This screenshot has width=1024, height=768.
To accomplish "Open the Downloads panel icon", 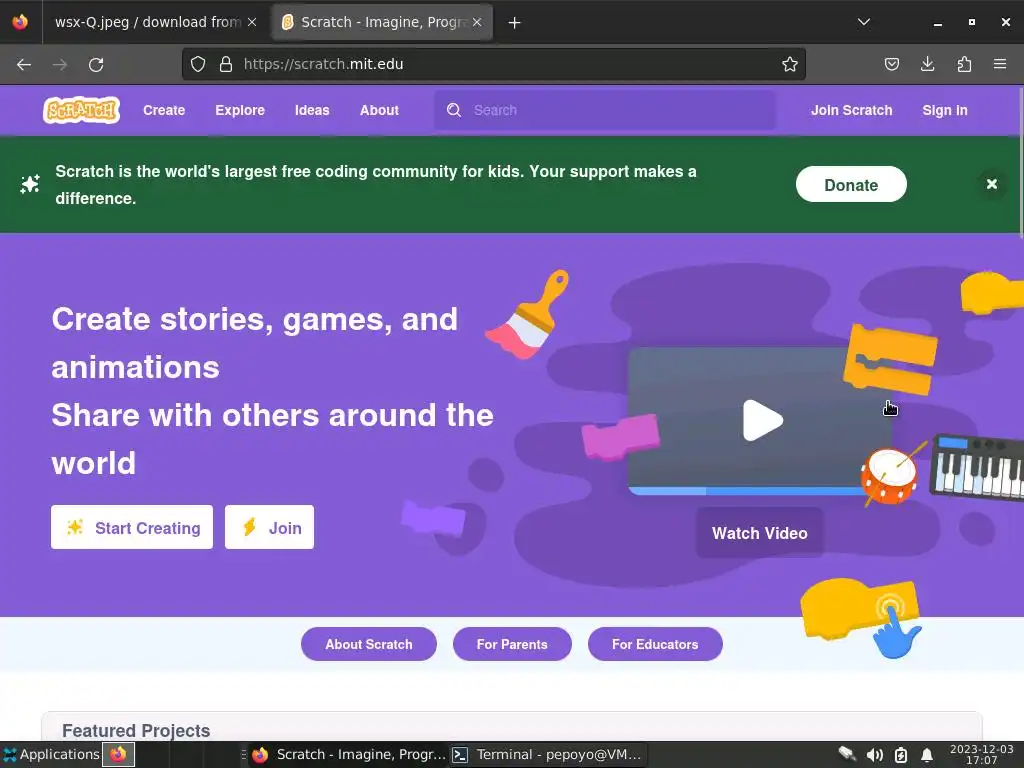I will [x=927, y=64].
